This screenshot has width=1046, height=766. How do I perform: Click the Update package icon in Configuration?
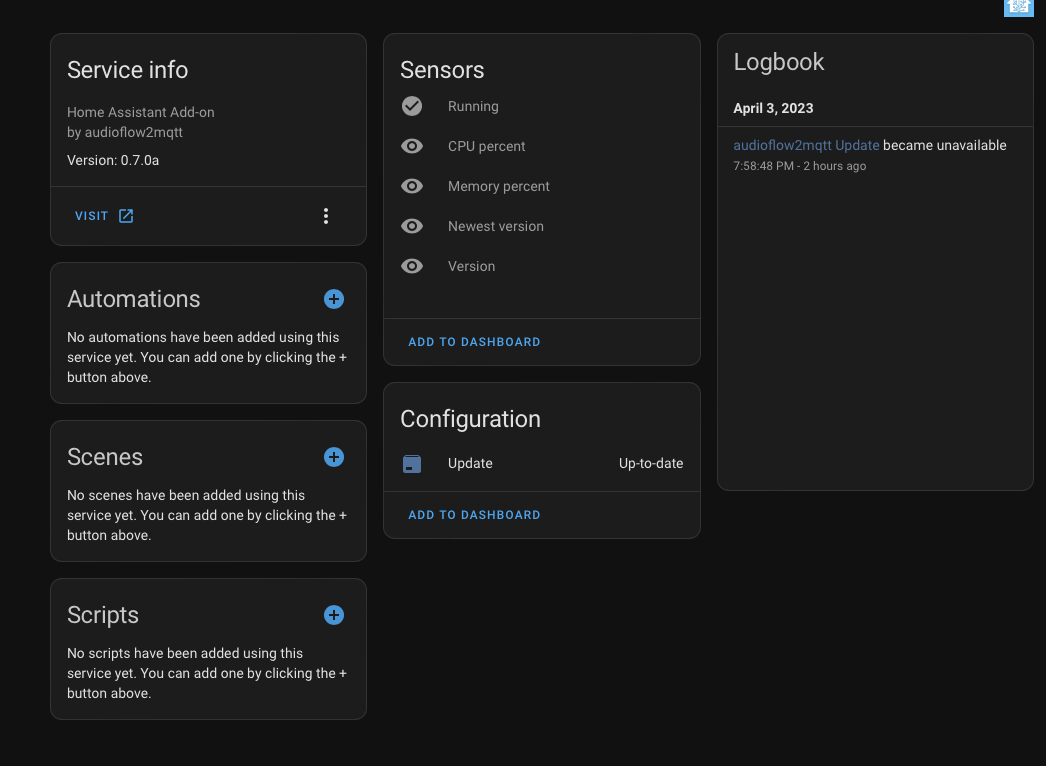coord(411,463)
